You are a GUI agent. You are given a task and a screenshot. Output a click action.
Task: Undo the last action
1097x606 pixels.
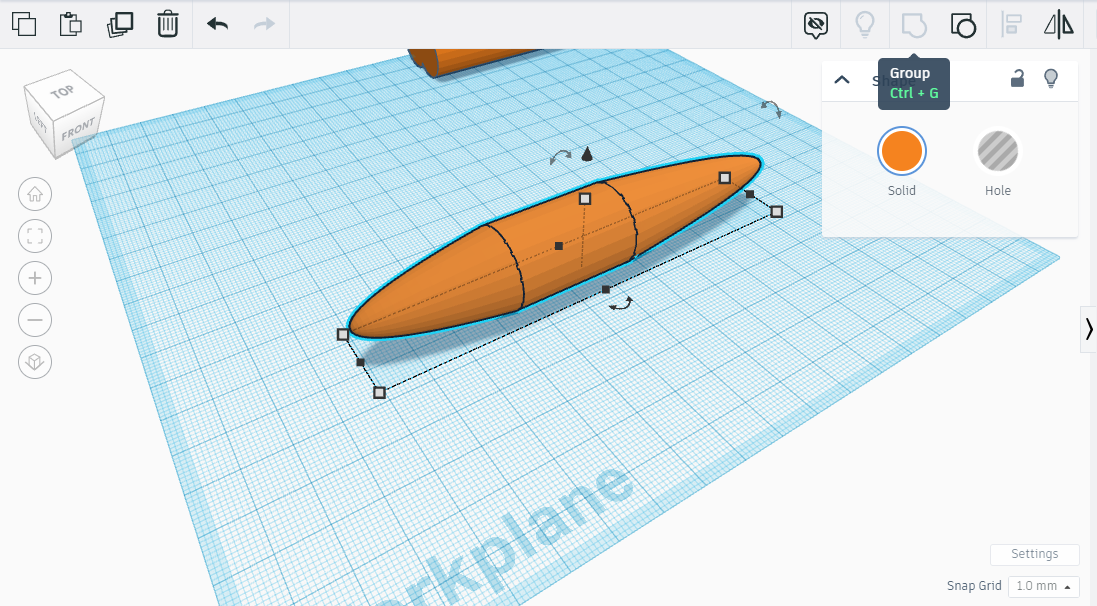pyautogui.click(x=218, y=24)
